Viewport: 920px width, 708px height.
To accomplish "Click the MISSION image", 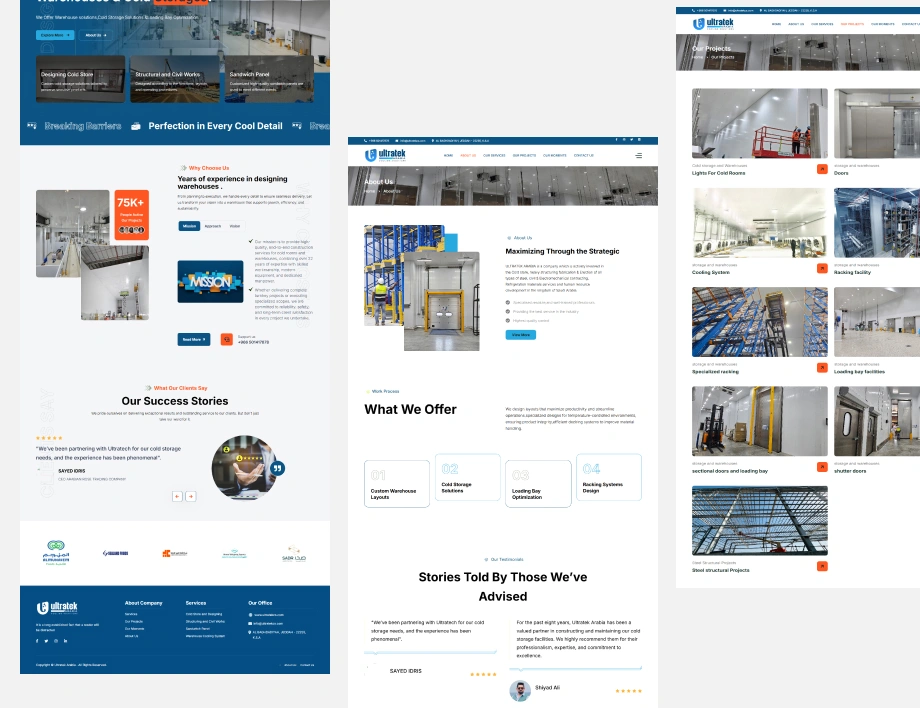I will point(211,282).
